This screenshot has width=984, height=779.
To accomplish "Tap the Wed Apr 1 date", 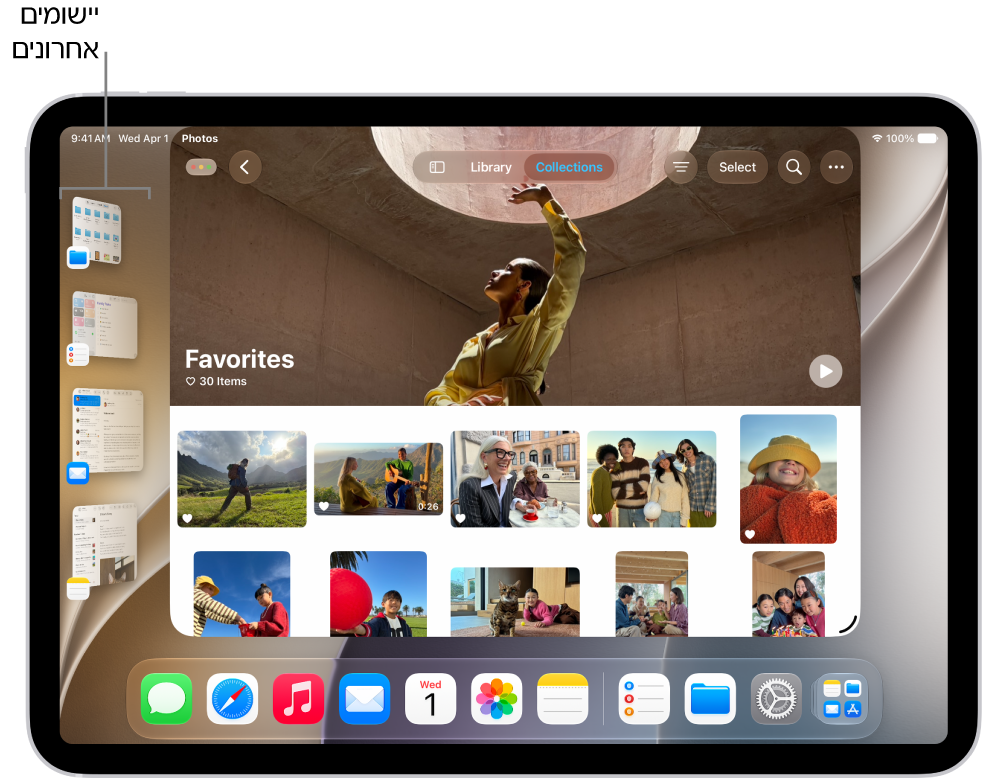I will point(144,138).
